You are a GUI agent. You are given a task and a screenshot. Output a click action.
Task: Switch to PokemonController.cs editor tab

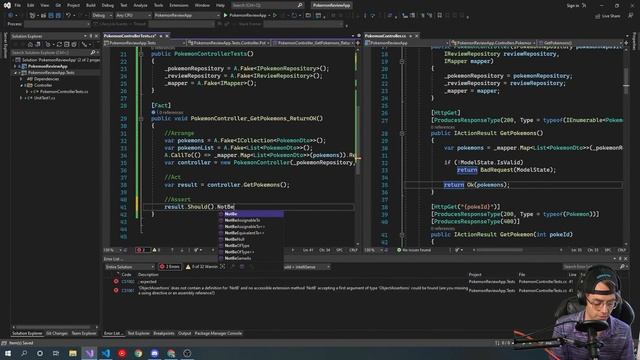[x=386, y=36]
